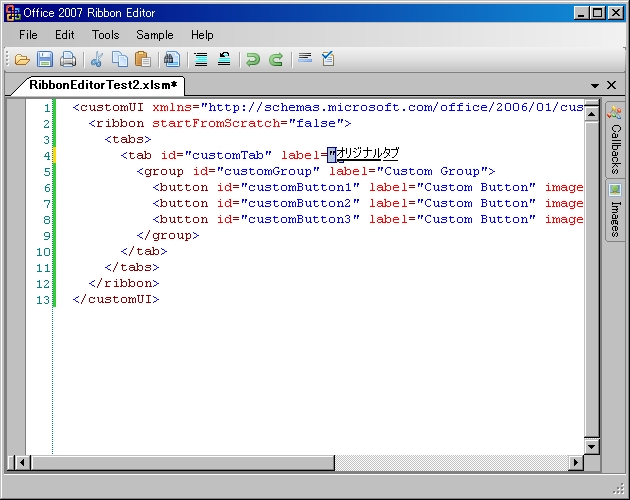Click the uncomment lines toolbar icon
Viewport: 630px width, 500px height.
click(224, 60)
